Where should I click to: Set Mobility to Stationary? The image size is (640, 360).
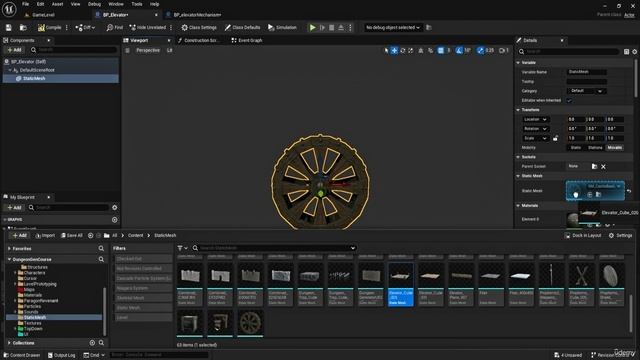595,147
